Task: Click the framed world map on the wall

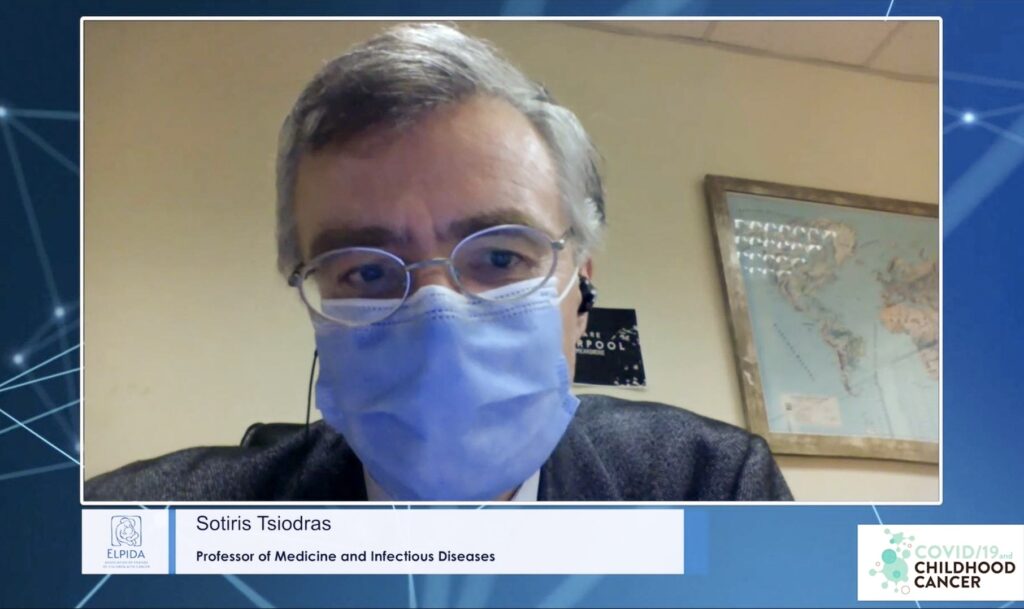Action: [x=824, y=317]
